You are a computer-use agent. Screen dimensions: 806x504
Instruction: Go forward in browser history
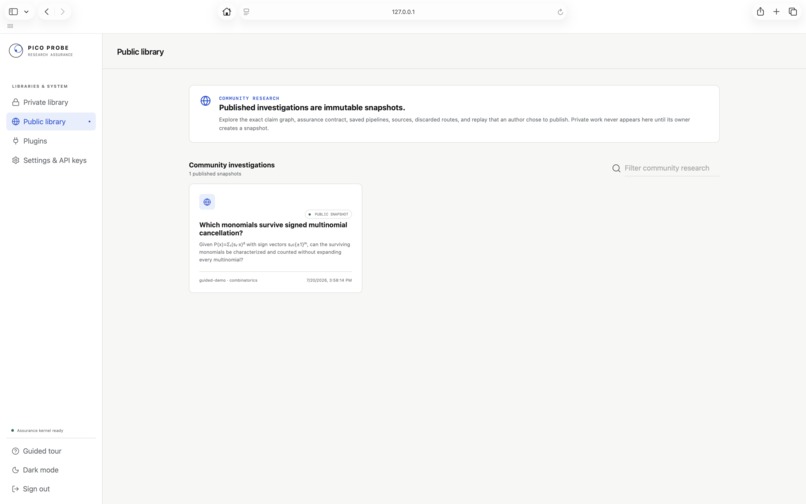click(63, 12)
